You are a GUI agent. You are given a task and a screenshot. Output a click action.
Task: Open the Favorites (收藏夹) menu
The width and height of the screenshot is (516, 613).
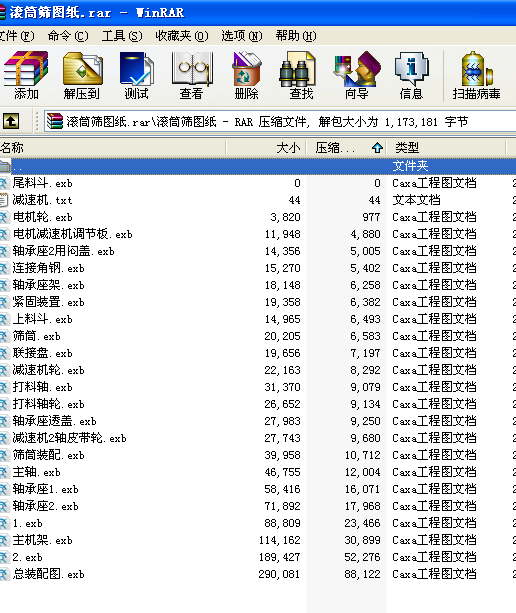(182, 36)
